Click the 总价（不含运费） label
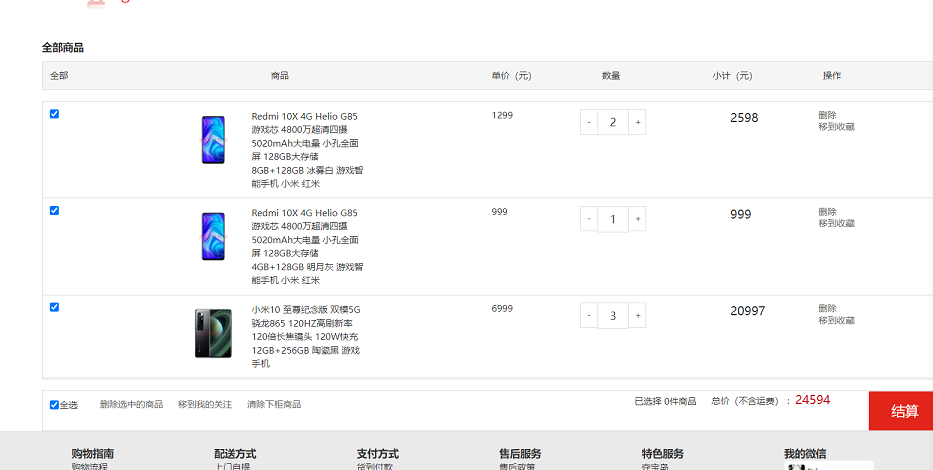Image resolution: width=933 pixels, height=470 pixels. coord(751,402)
